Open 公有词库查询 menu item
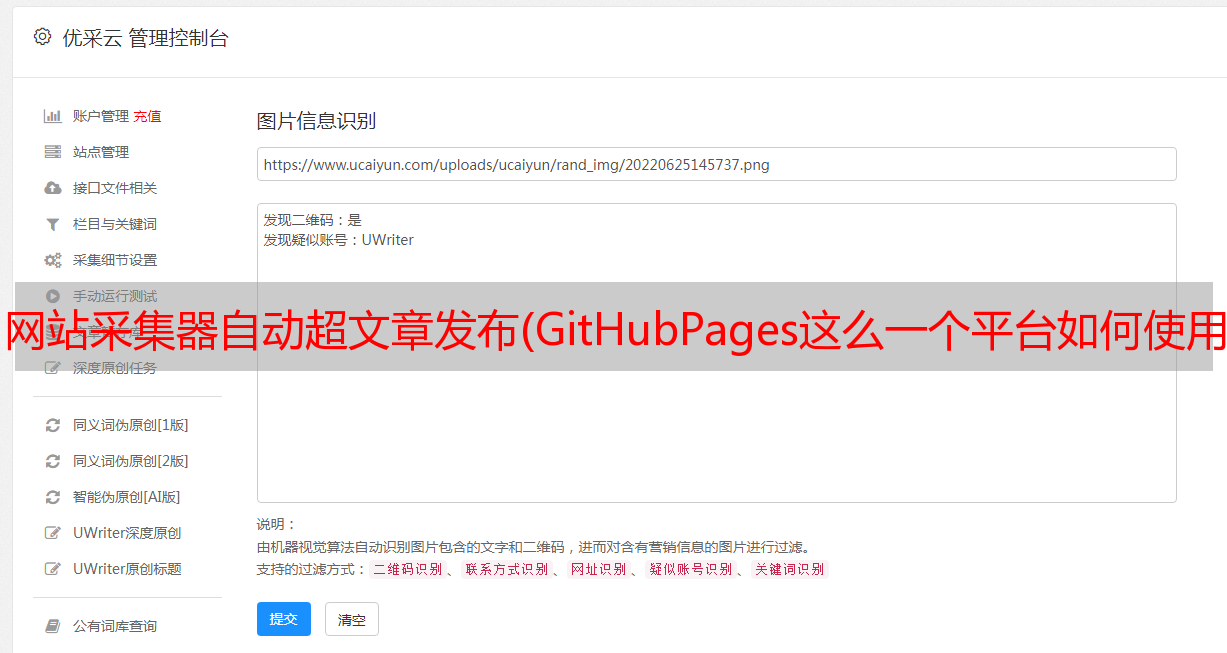 115,626
